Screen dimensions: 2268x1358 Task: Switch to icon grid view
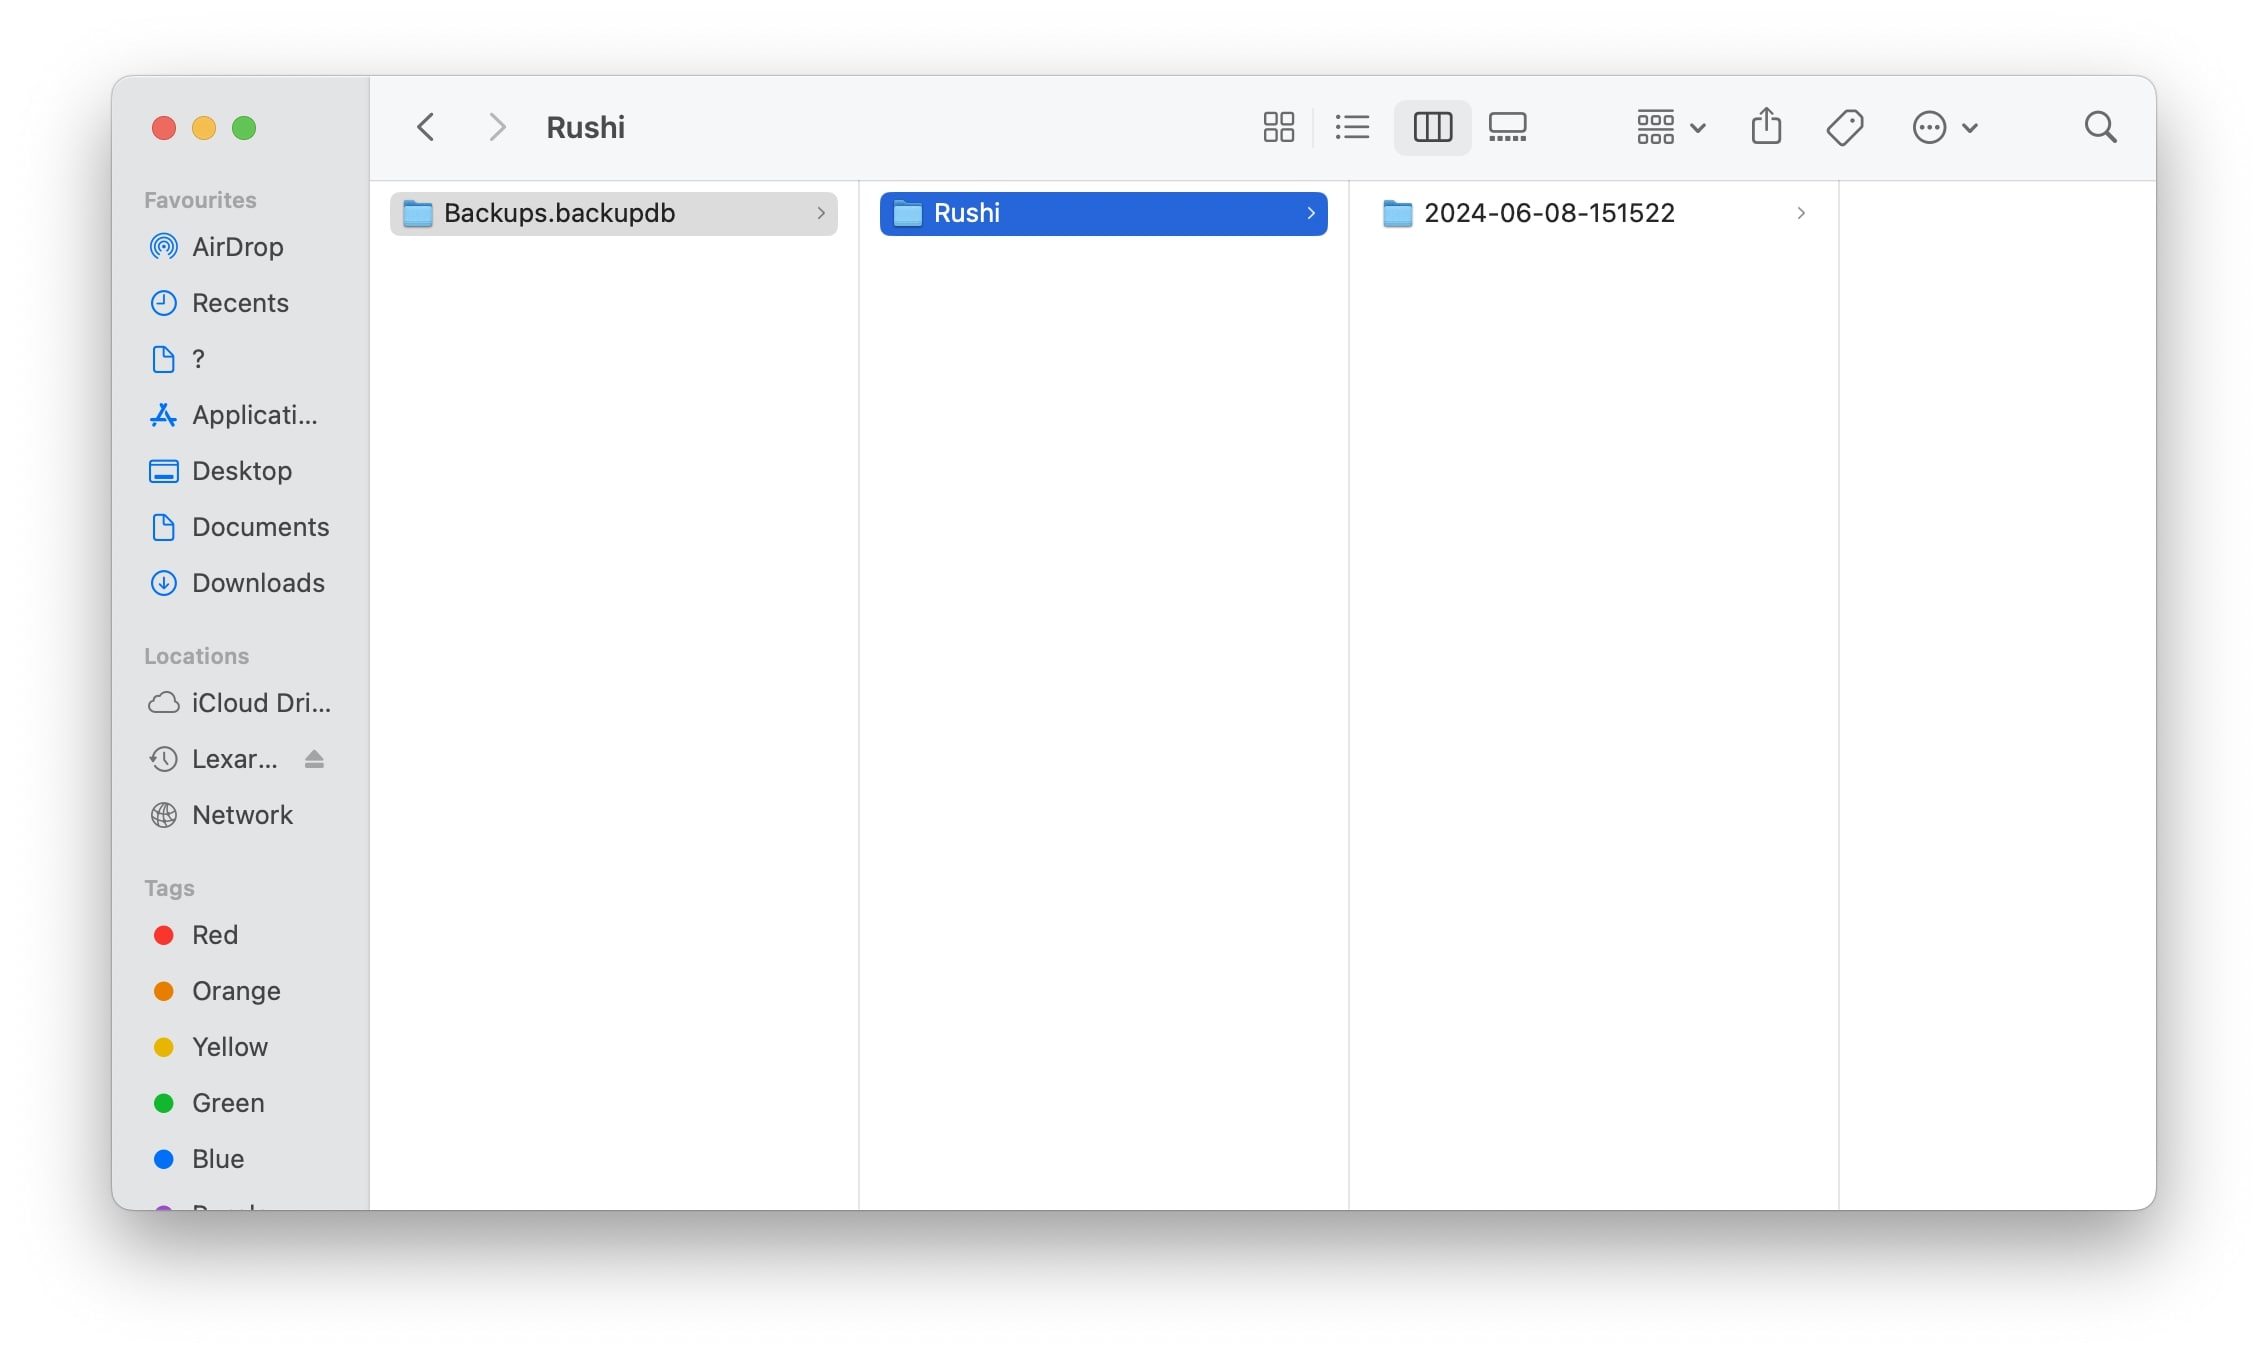1277,126
